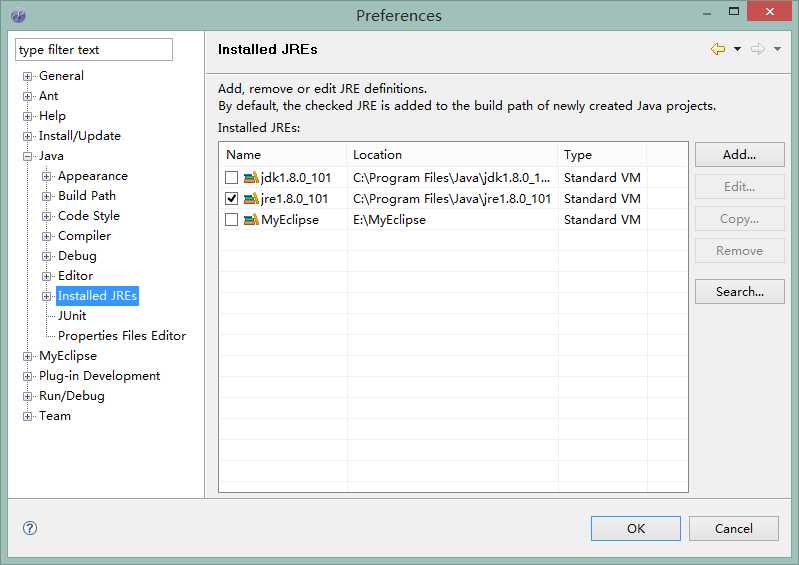Click the MyEclipse JRE library icon
The height and width of the screenshot is (565, 799).
click(251, 220)
